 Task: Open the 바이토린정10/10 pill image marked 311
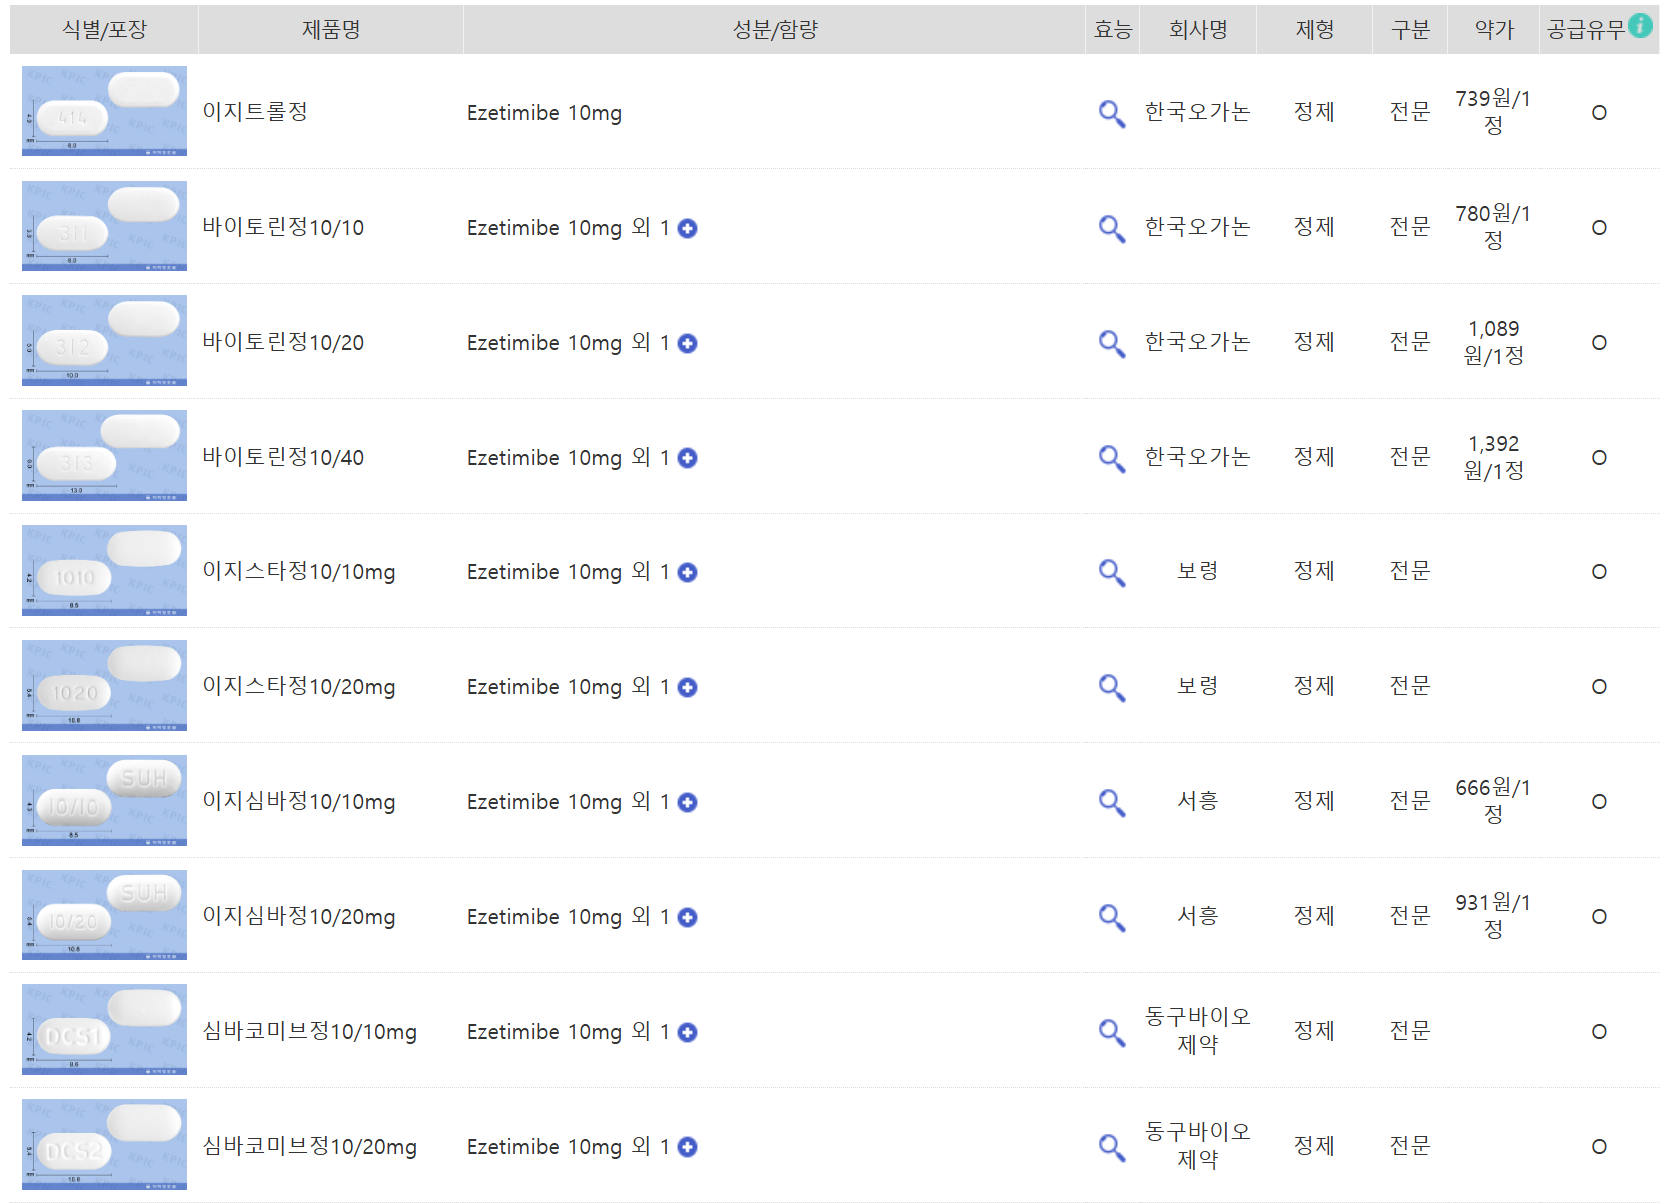coord(104,226)
